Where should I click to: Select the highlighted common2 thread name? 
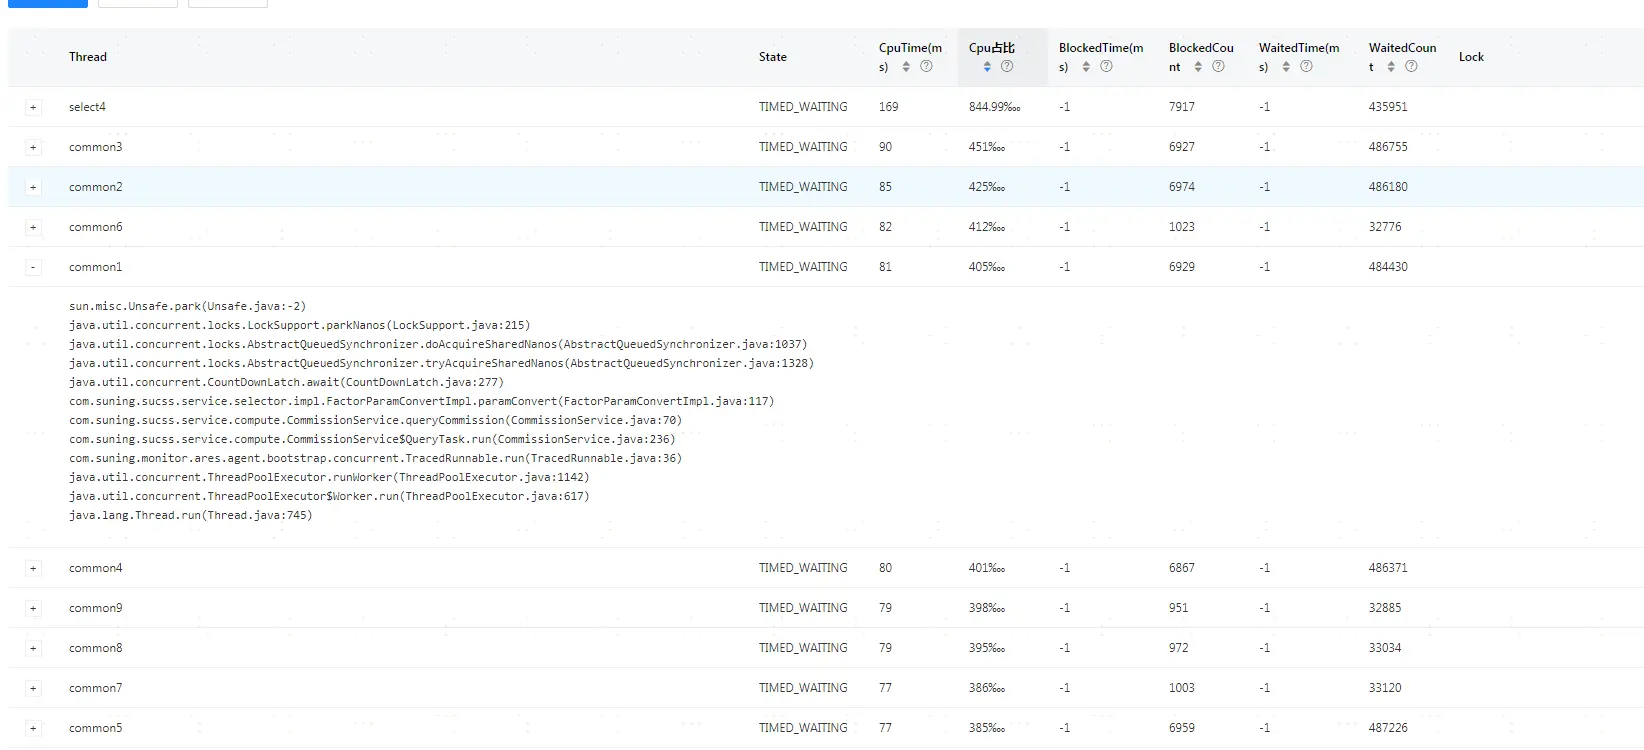[x=96, y=187]
